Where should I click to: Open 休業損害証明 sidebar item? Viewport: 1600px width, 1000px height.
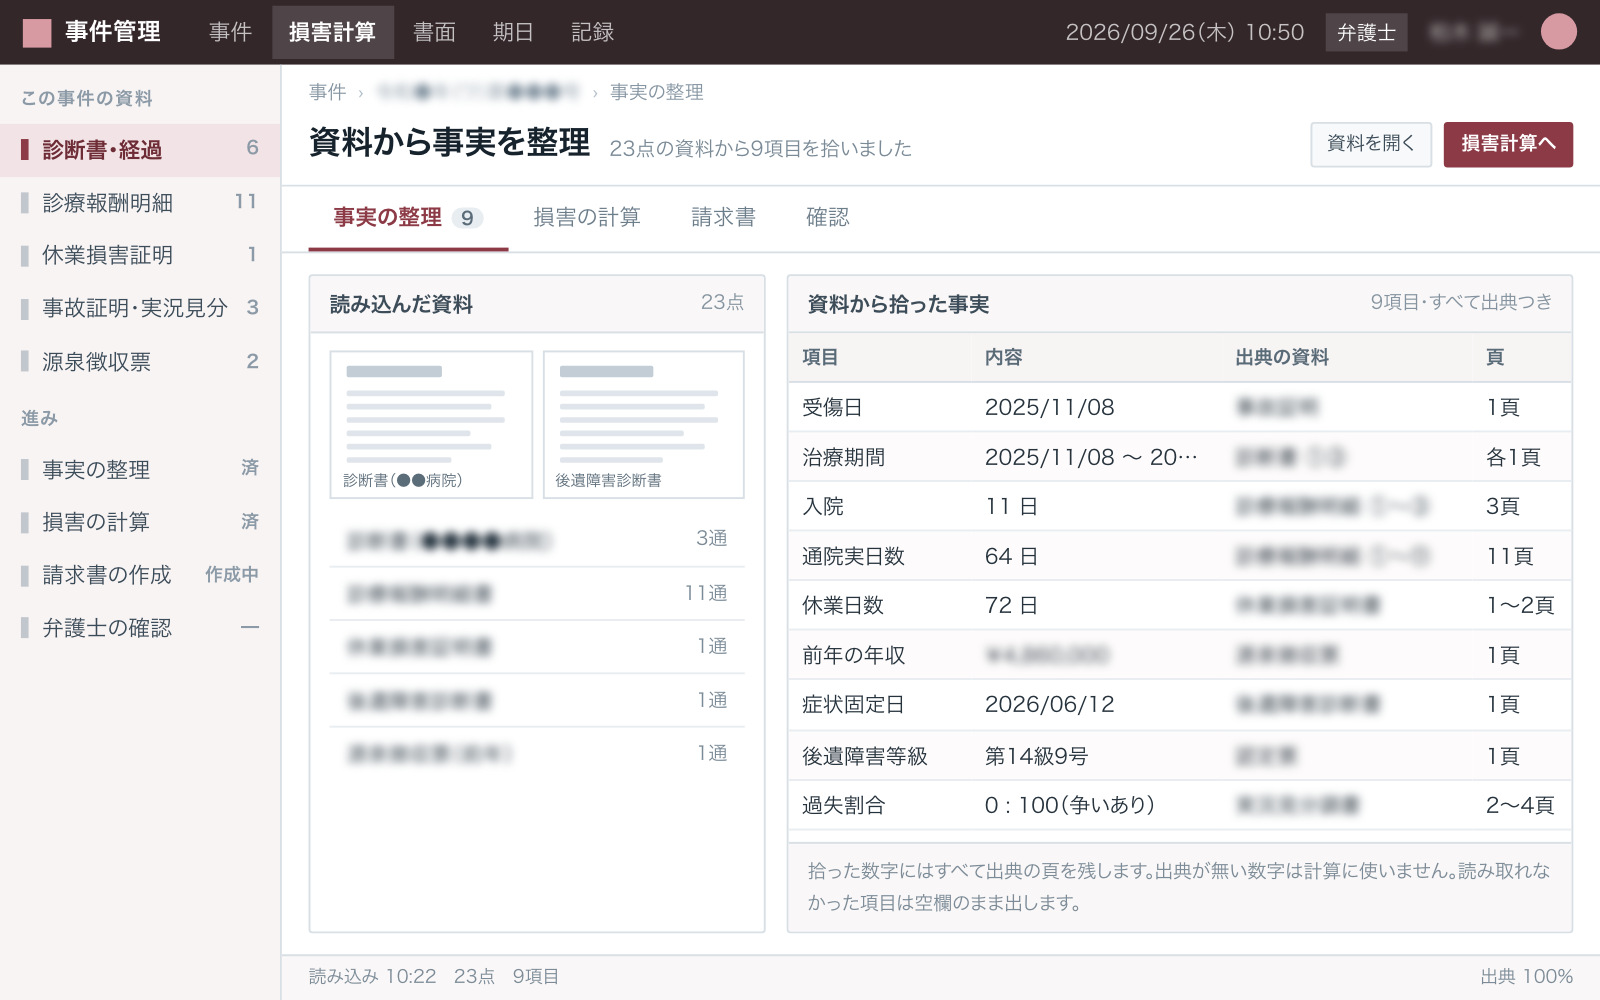pos(140,255)
